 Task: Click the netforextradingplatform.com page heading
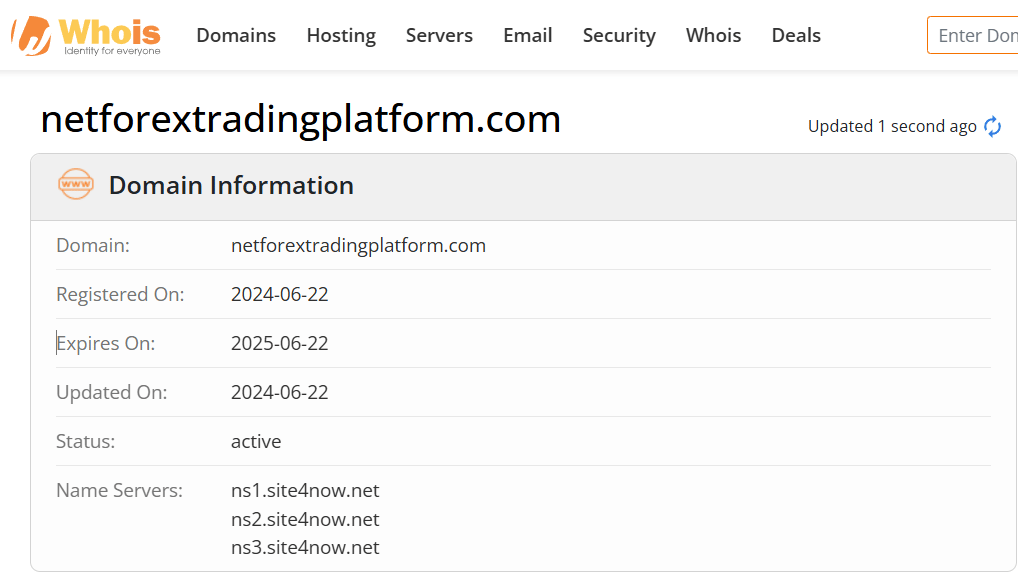[x=301, y=119]
